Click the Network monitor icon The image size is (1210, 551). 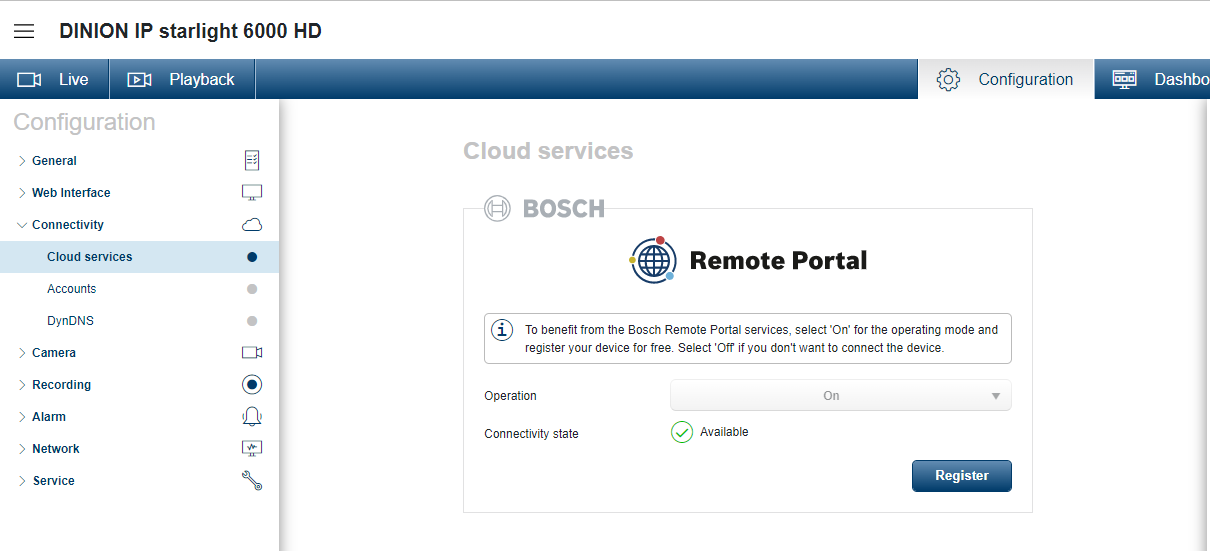(x=252, y=449)
